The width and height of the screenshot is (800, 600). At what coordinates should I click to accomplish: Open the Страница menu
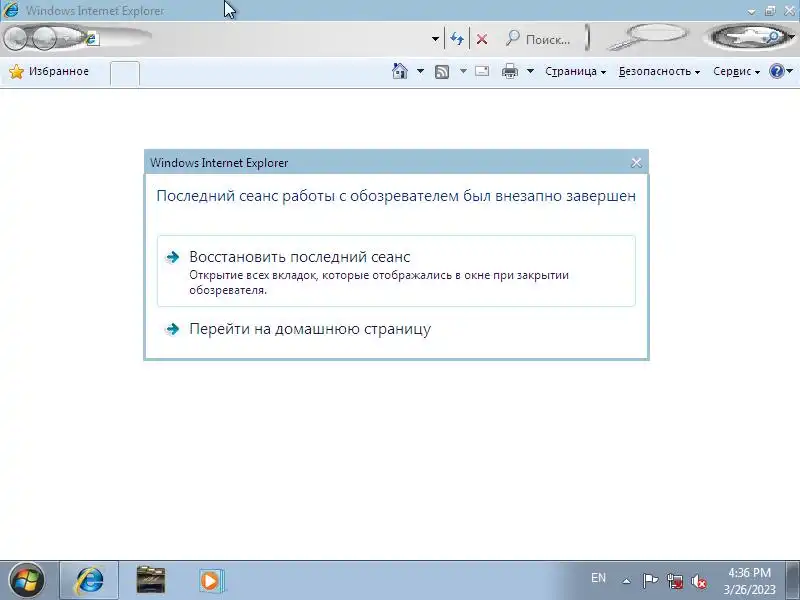[x=575, y=71]
